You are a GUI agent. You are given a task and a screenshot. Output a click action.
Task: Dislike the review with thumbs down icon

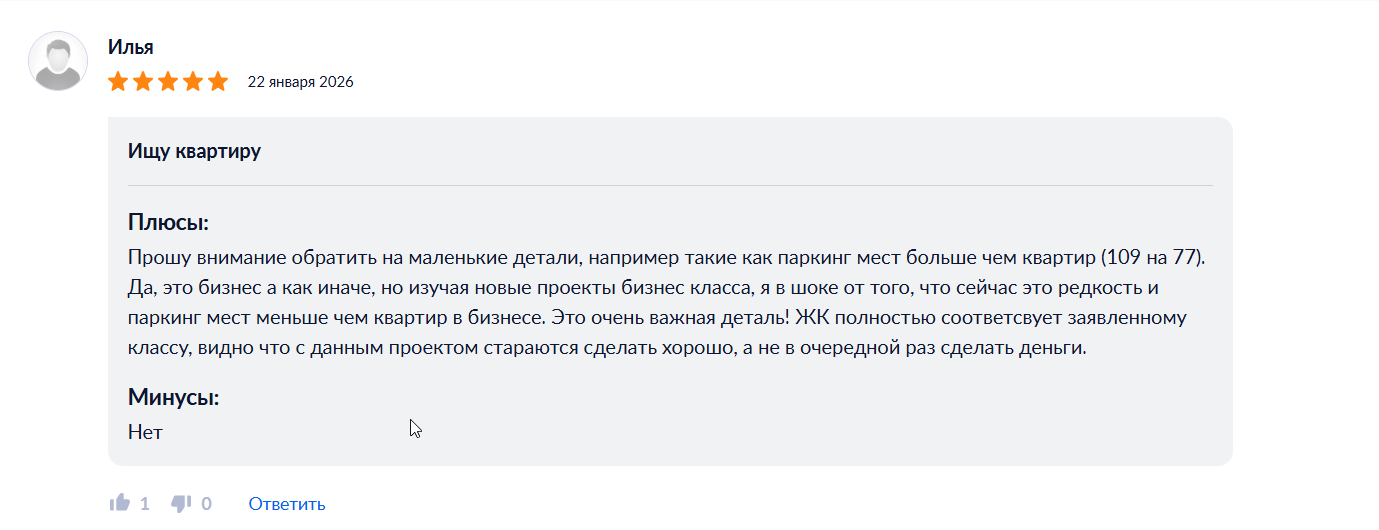pos(181,503)
